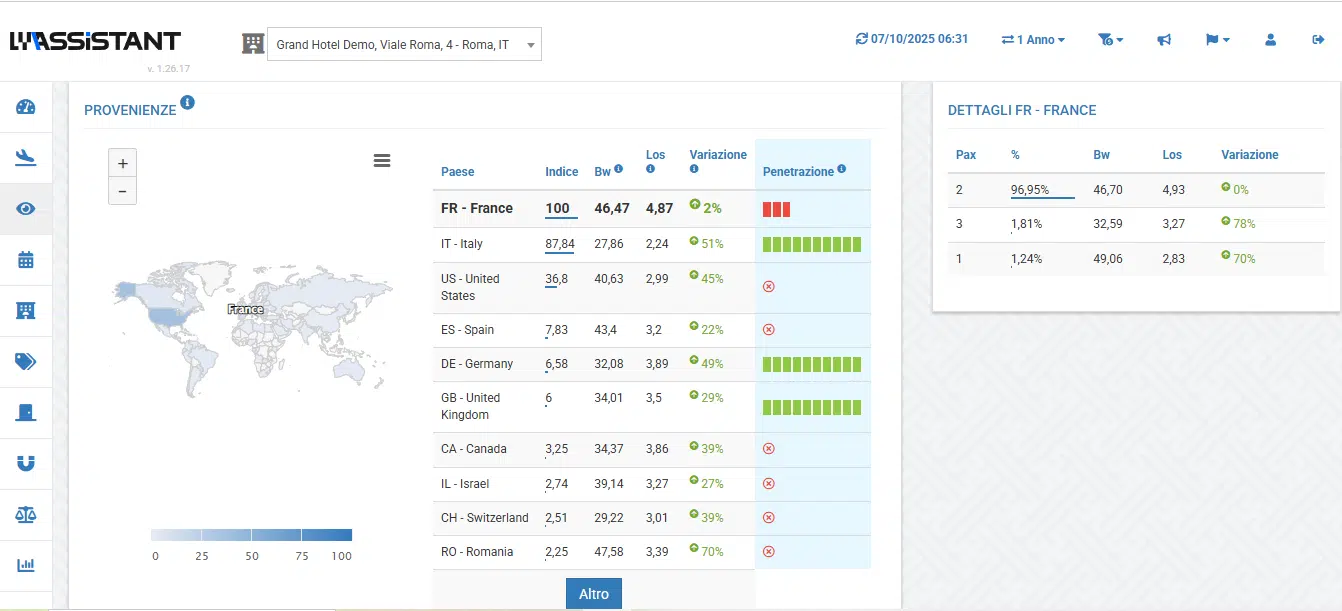Open the balance scale sidebar icon

tap(26, 514)
